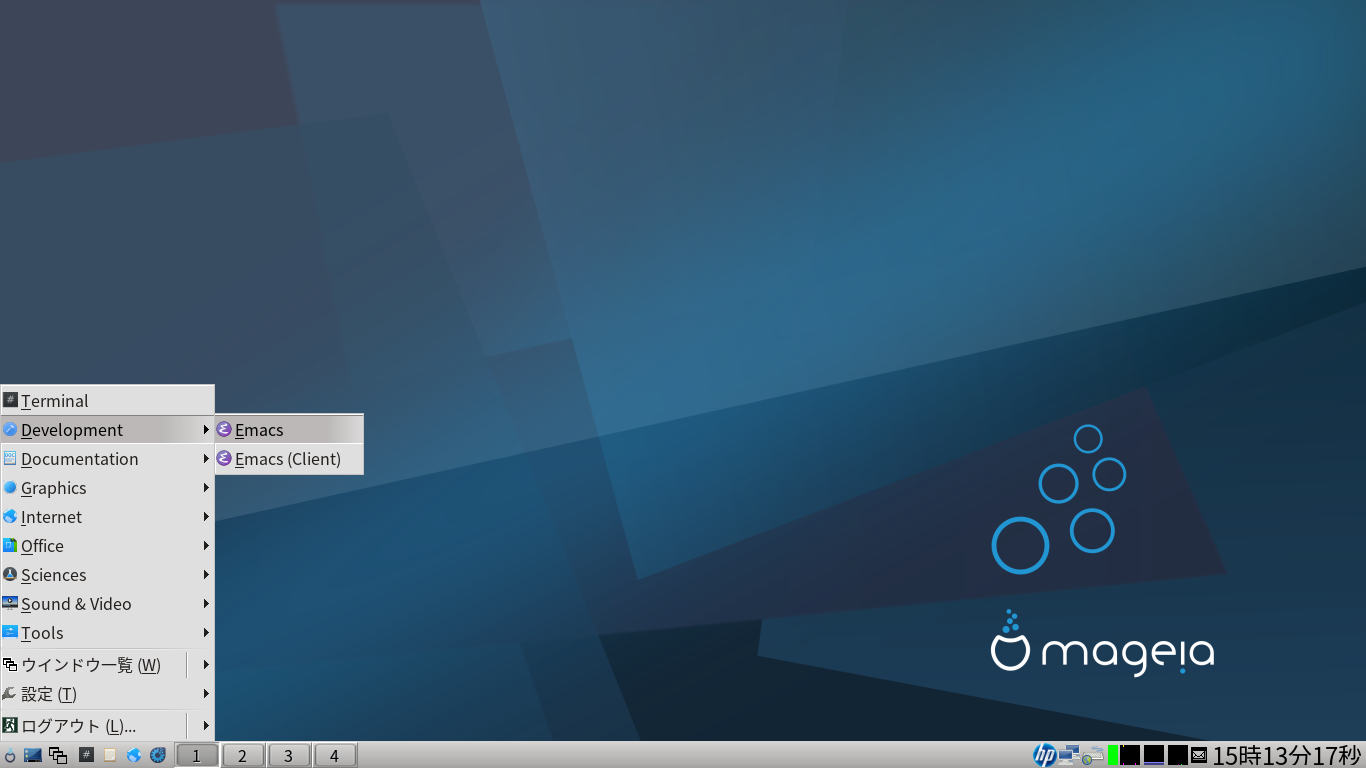Click the middle monitor graph with the blue line

[1154, 755]
